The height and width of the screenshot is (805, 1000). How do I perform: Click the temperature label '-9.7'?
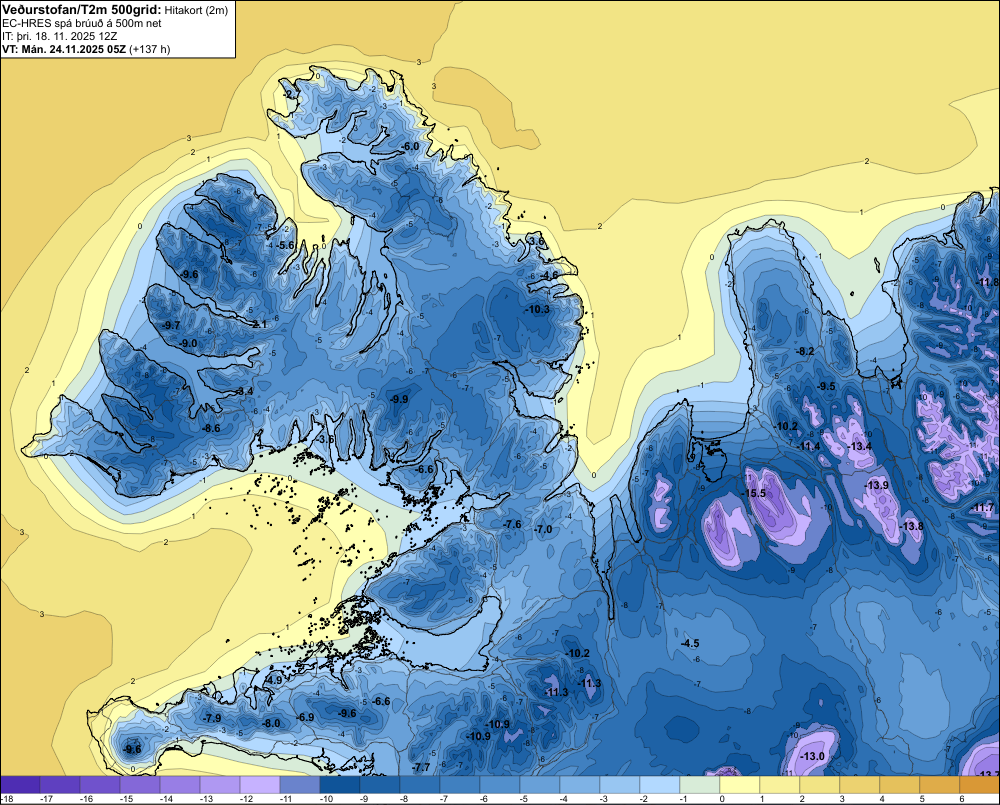click(x=171, y=325)
